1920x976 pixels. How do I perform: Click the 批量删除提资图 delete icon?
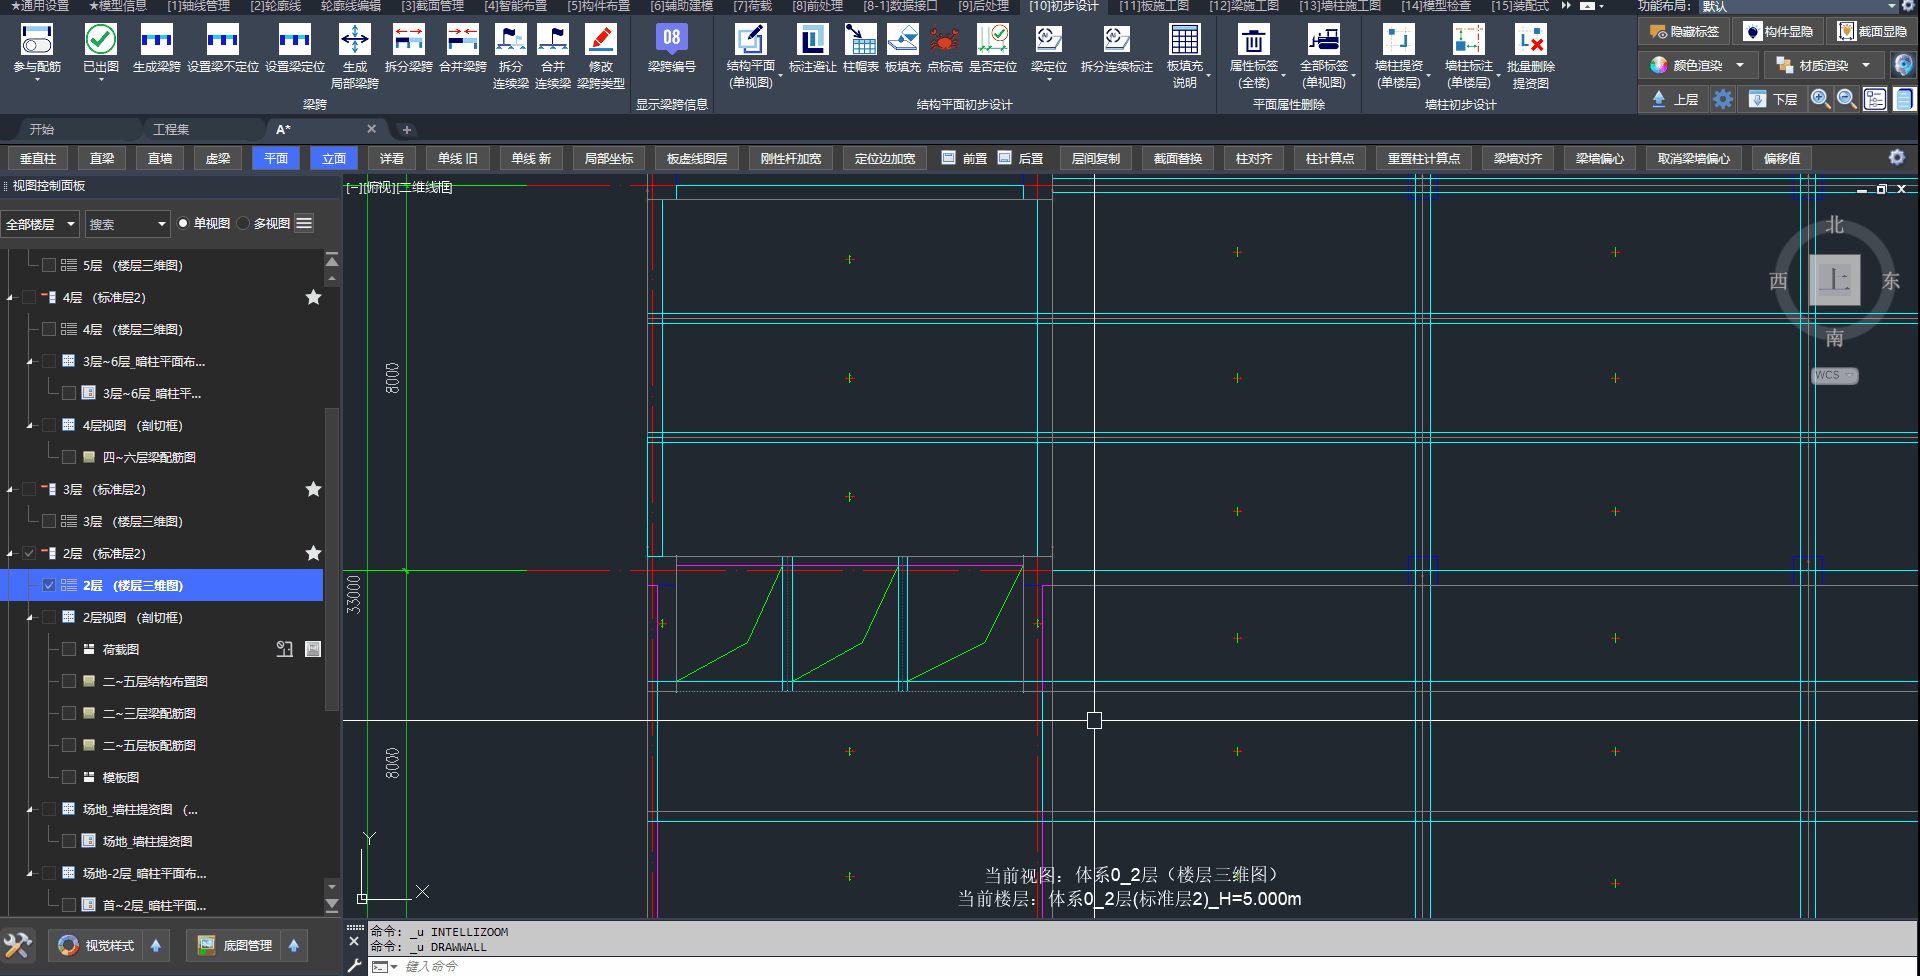point(1530,41)
